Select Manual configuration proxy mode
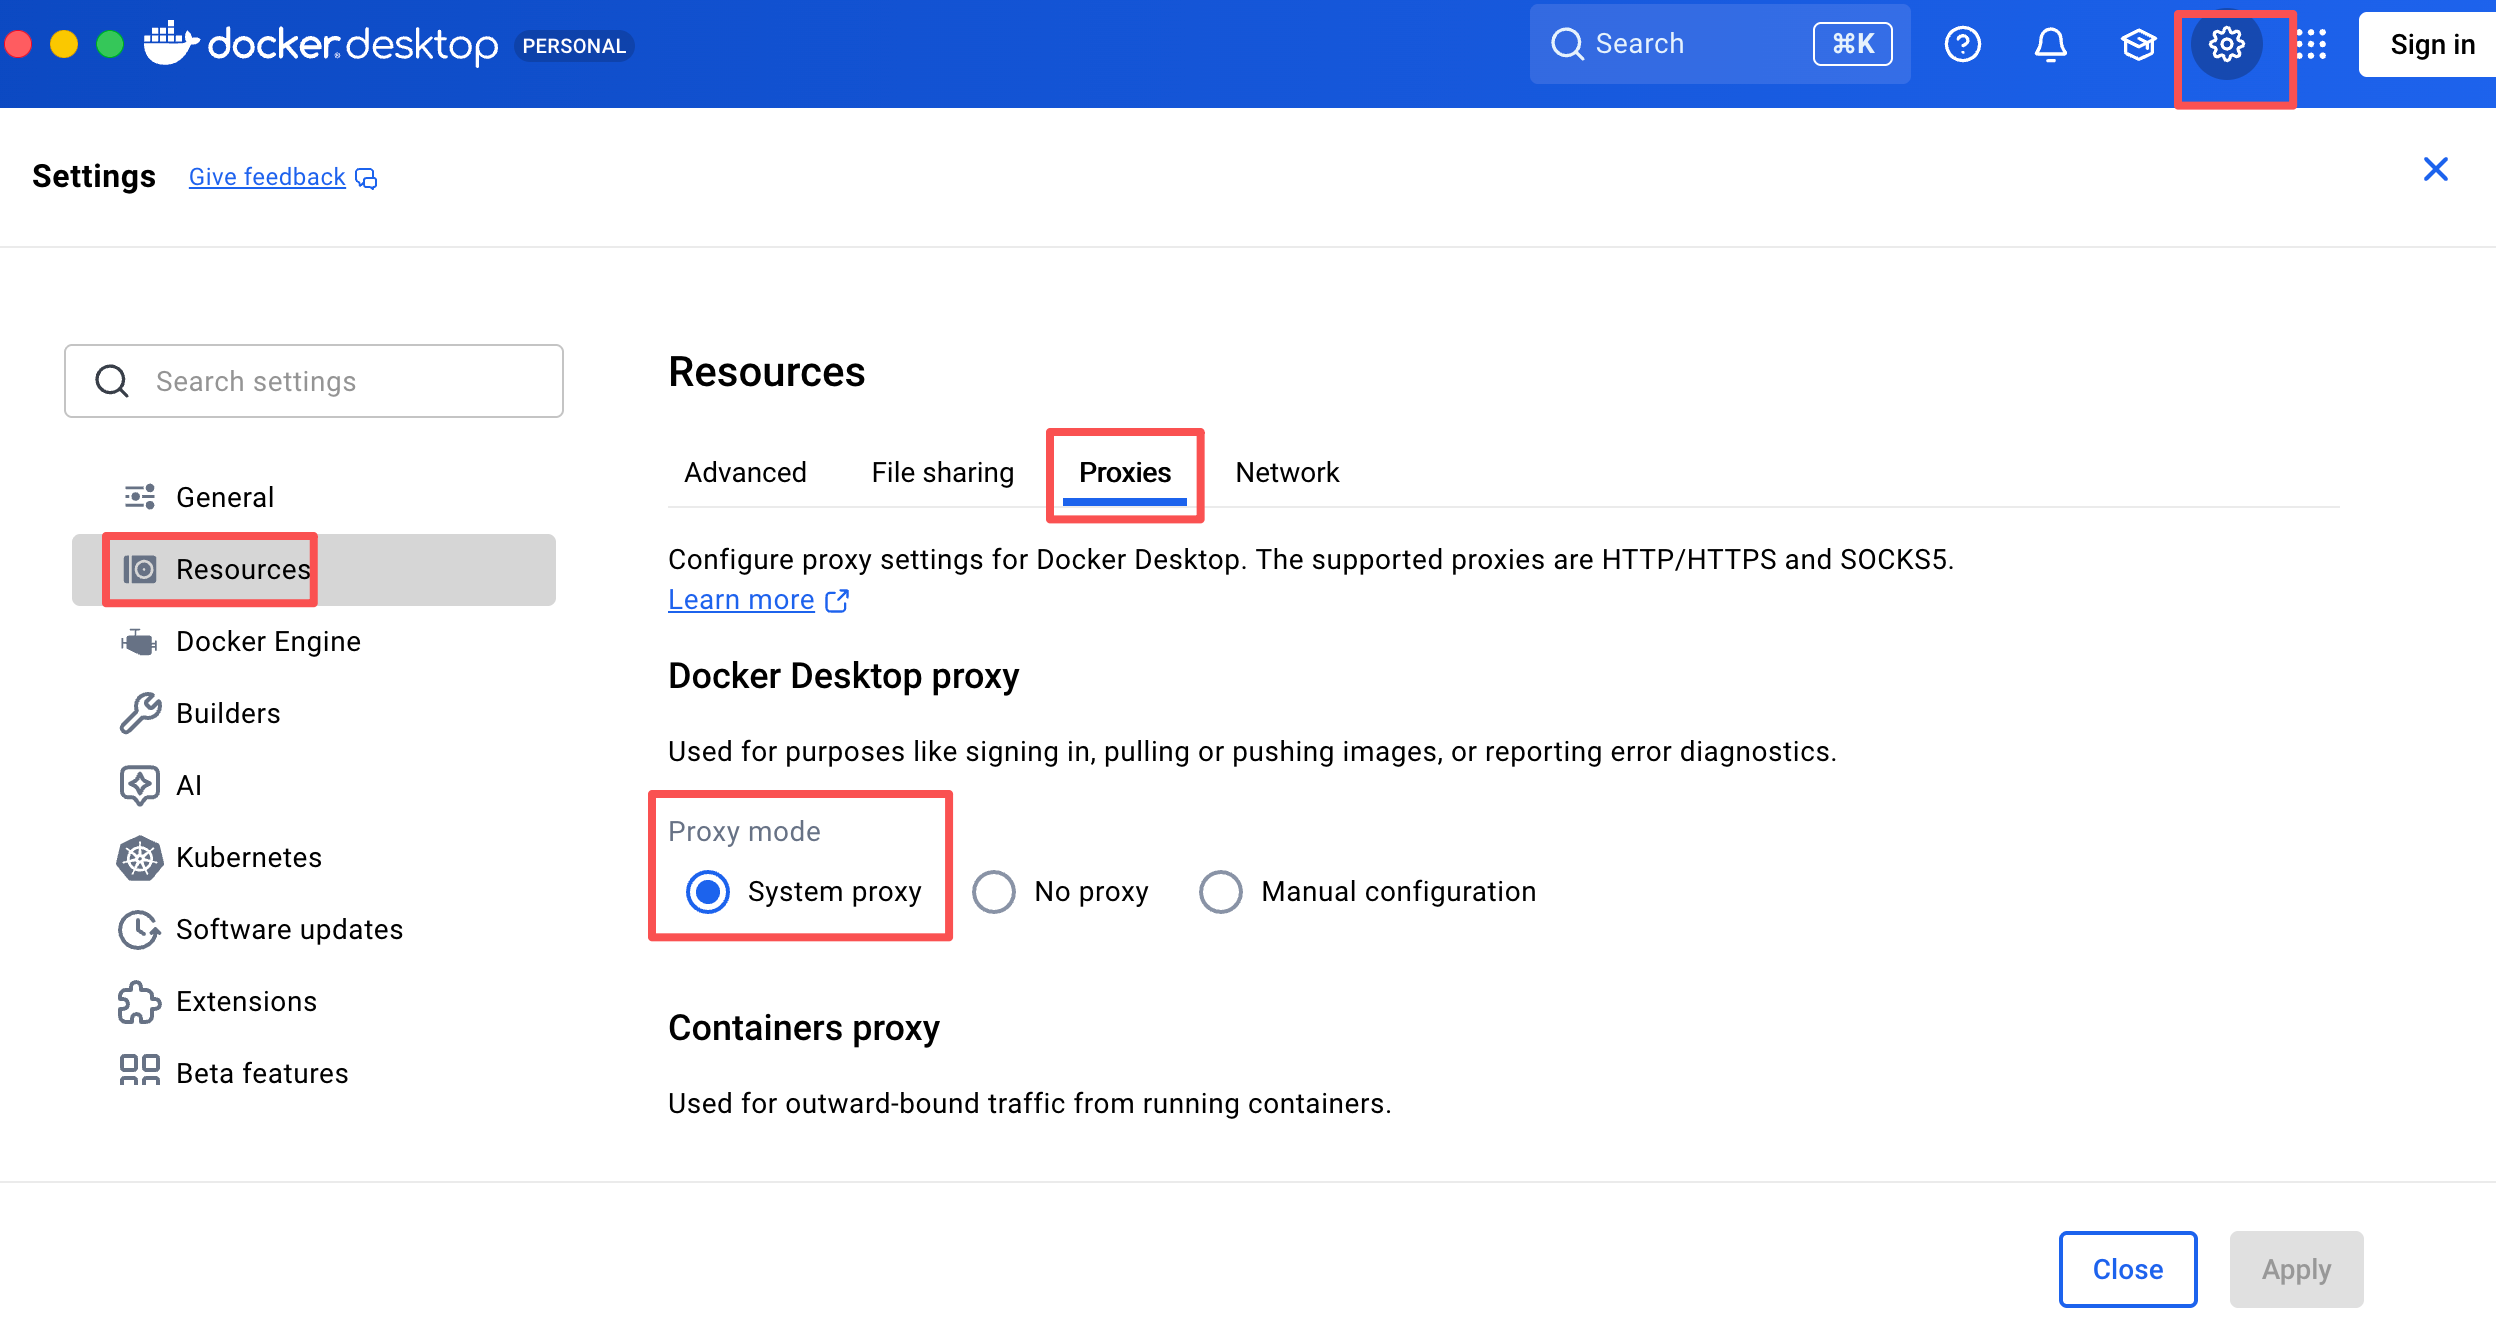2496x1330 pixels. tap(1220, 891)
